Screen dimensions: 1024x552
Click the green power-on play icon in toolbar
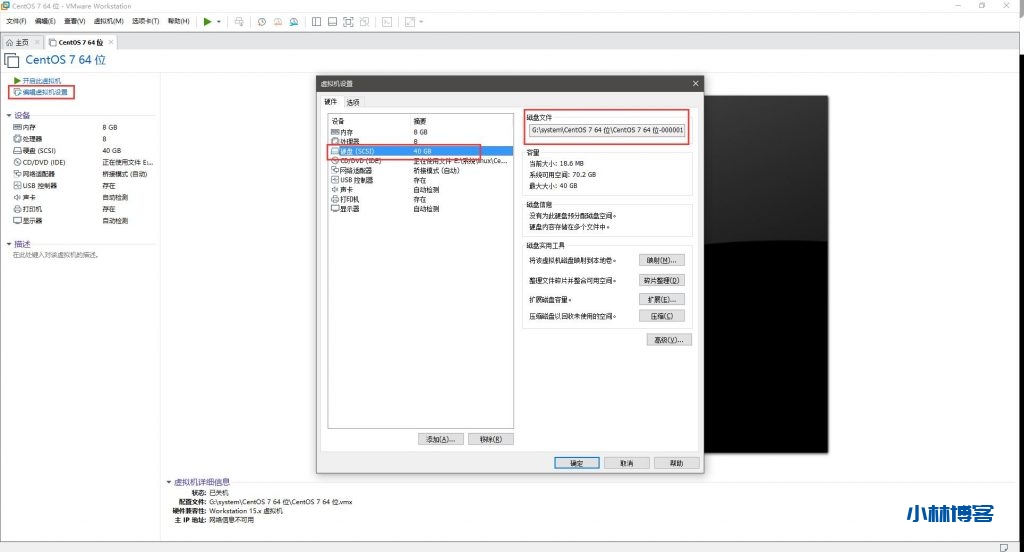(207, 21)
